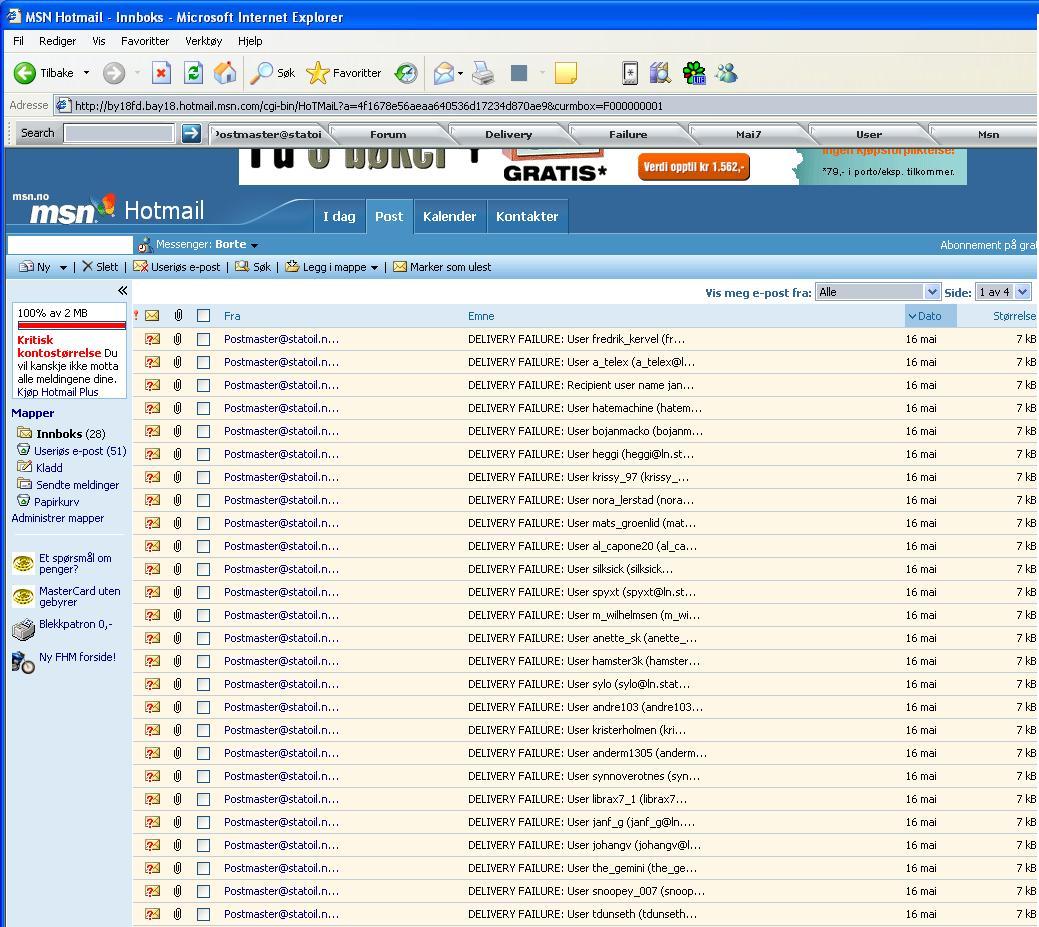Click the yellow note icon in toolbar
This screenshot has height=927, width=1039.
point(565,73)
